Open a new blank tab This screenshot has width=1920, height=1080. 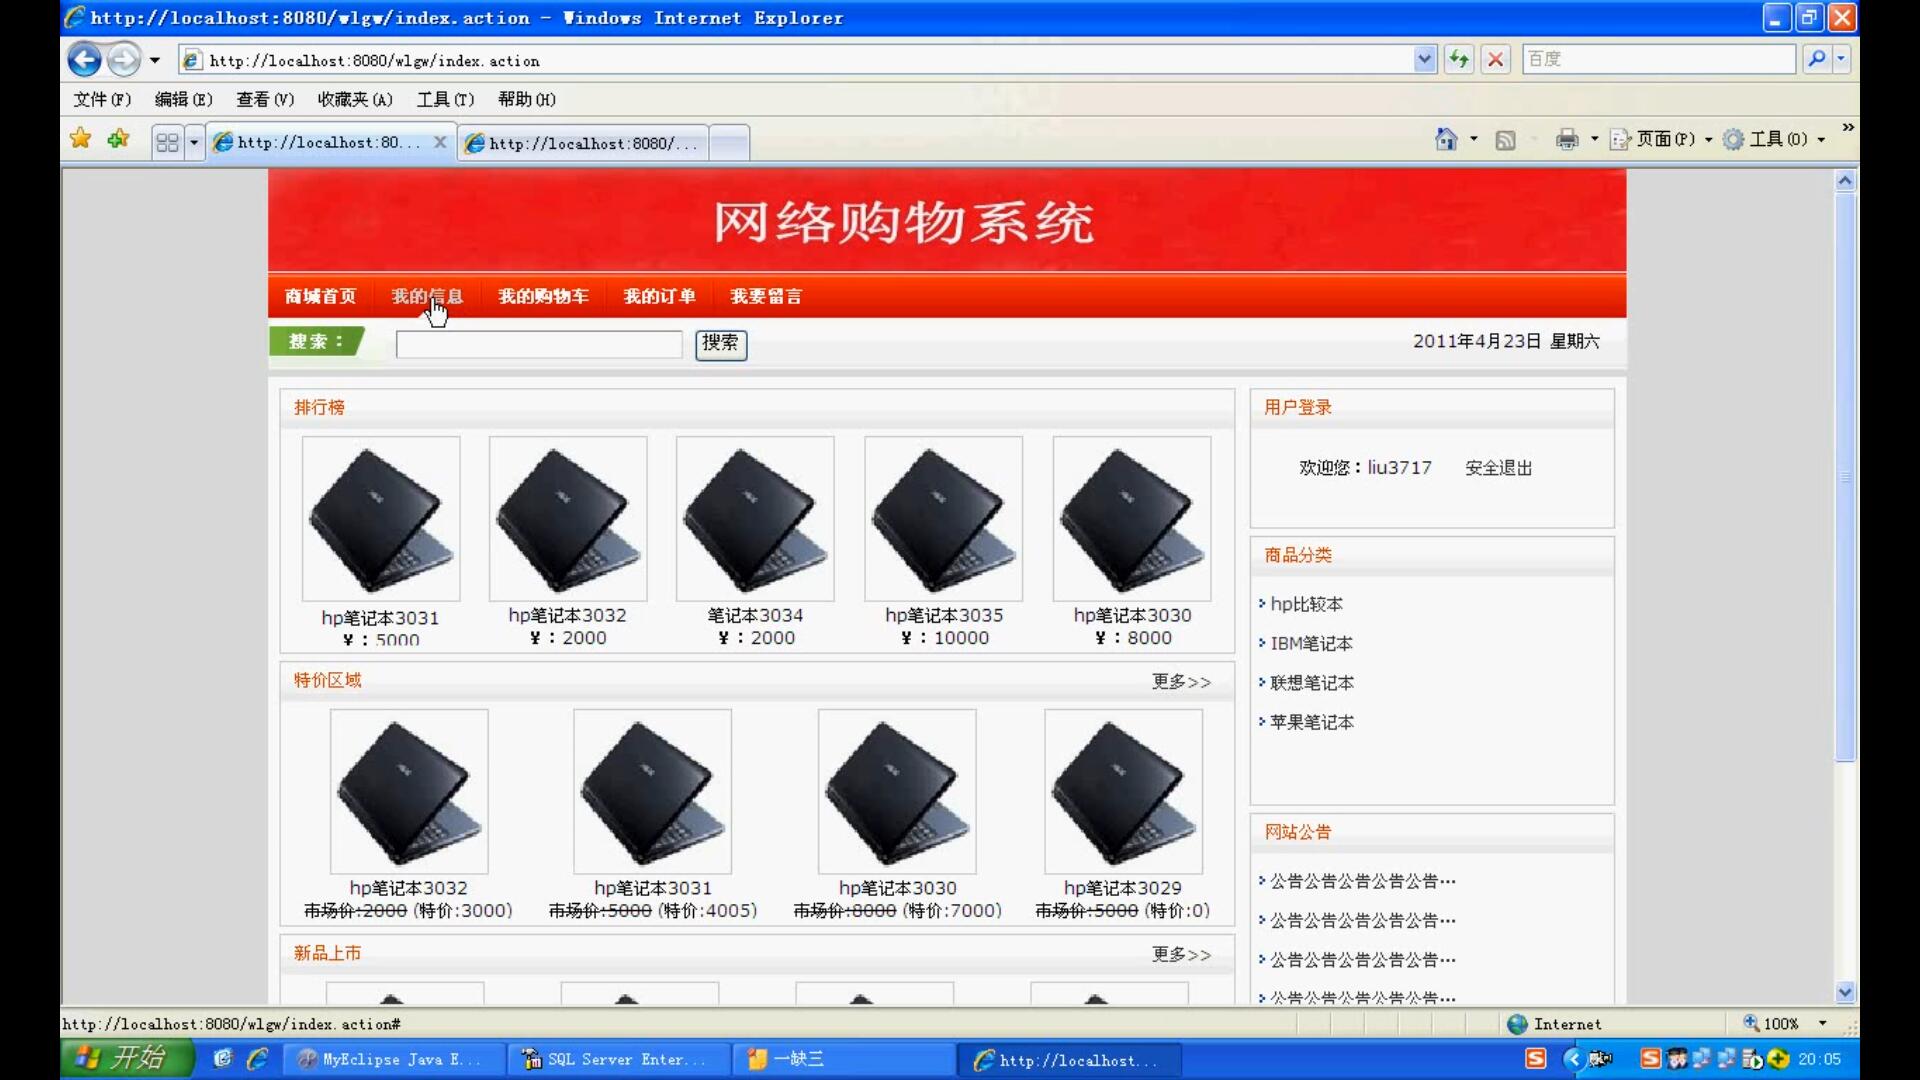coord(729,143)
